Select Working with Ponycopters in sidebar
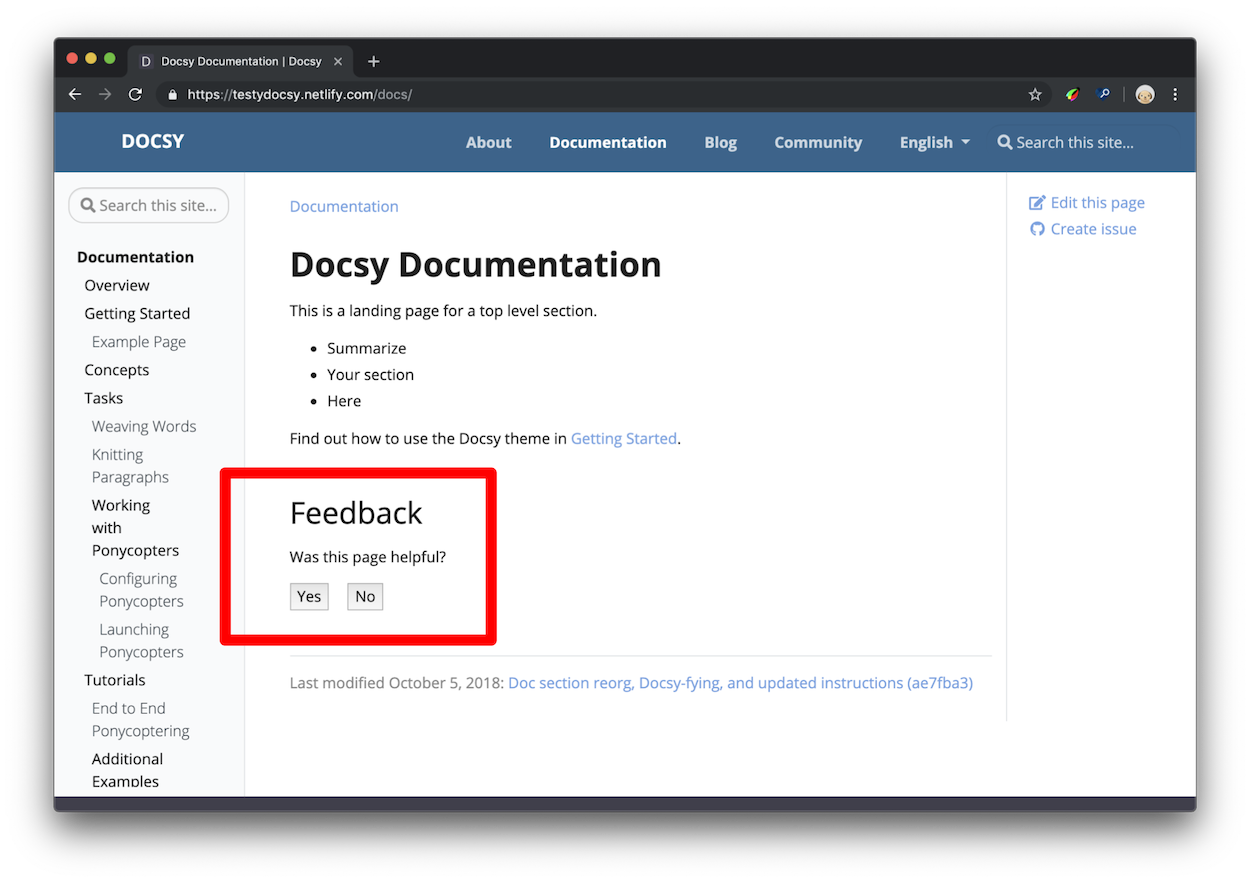 coord(134,528)
